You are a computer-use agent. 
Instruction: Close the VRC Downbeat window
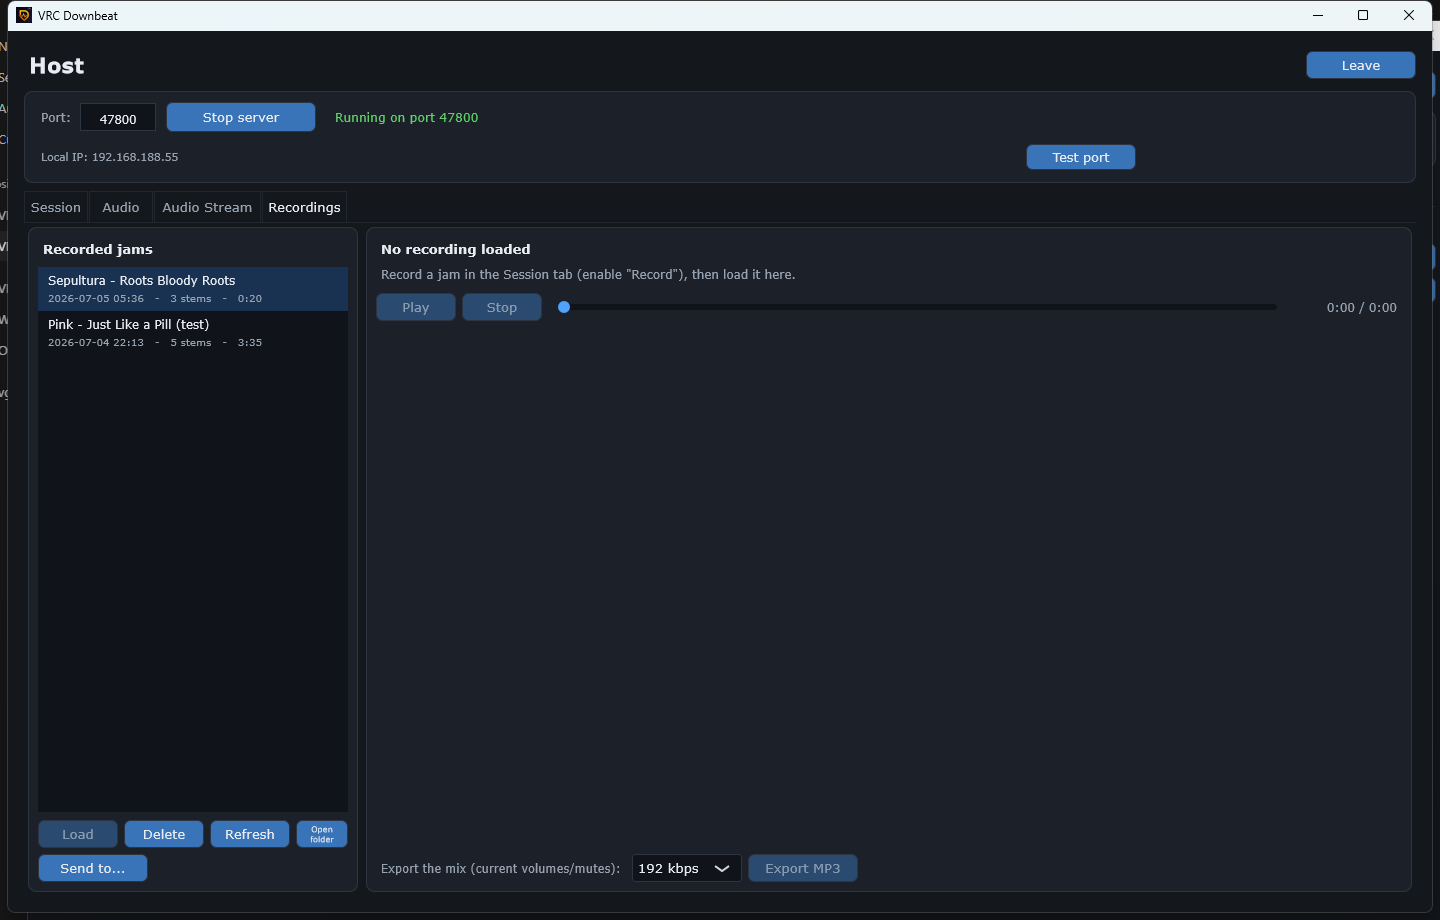[x=1409, y=15]
